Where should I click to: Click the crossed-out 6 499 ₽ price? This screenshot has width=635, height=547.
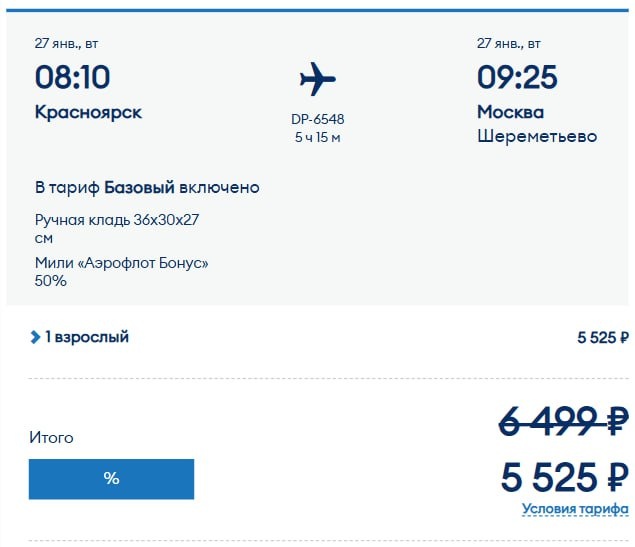[x=563, y=419]
